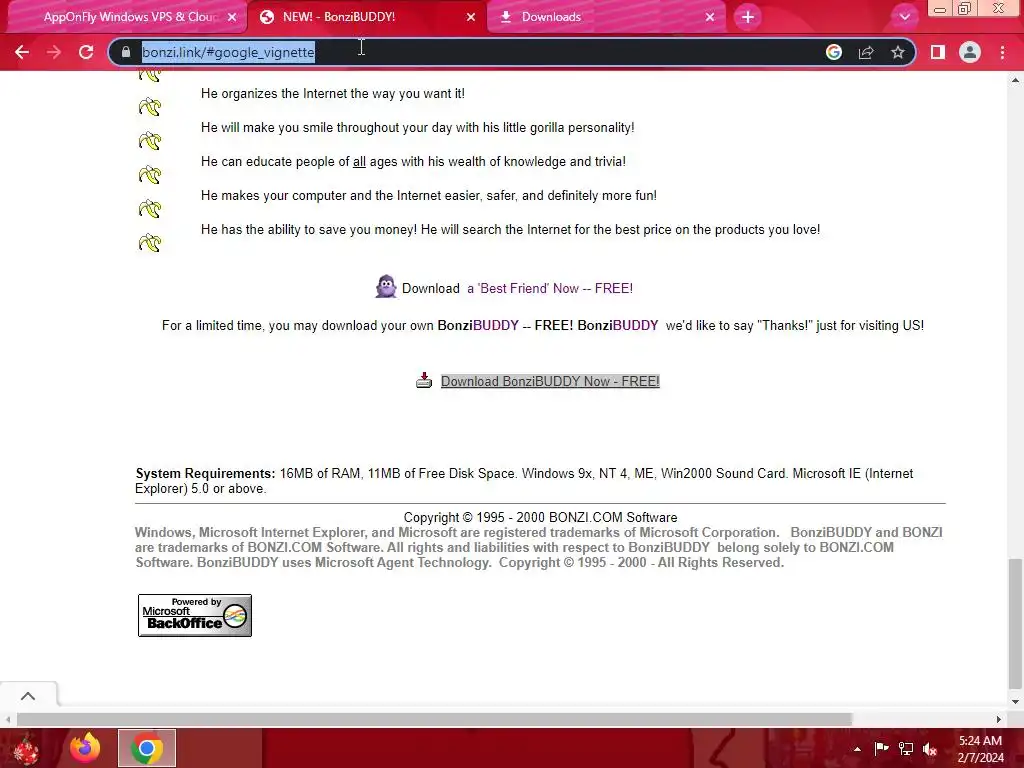Click the underlined word 'all'
1024x768 pixels.
coord(359,162)
